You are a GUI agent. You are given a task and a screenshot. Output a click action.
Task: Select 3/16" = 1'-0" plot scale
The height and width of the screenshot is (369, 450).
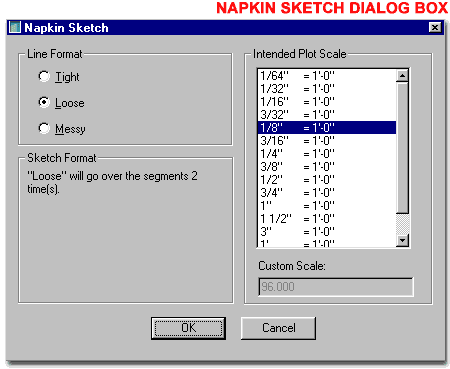(x=327, y=141)
